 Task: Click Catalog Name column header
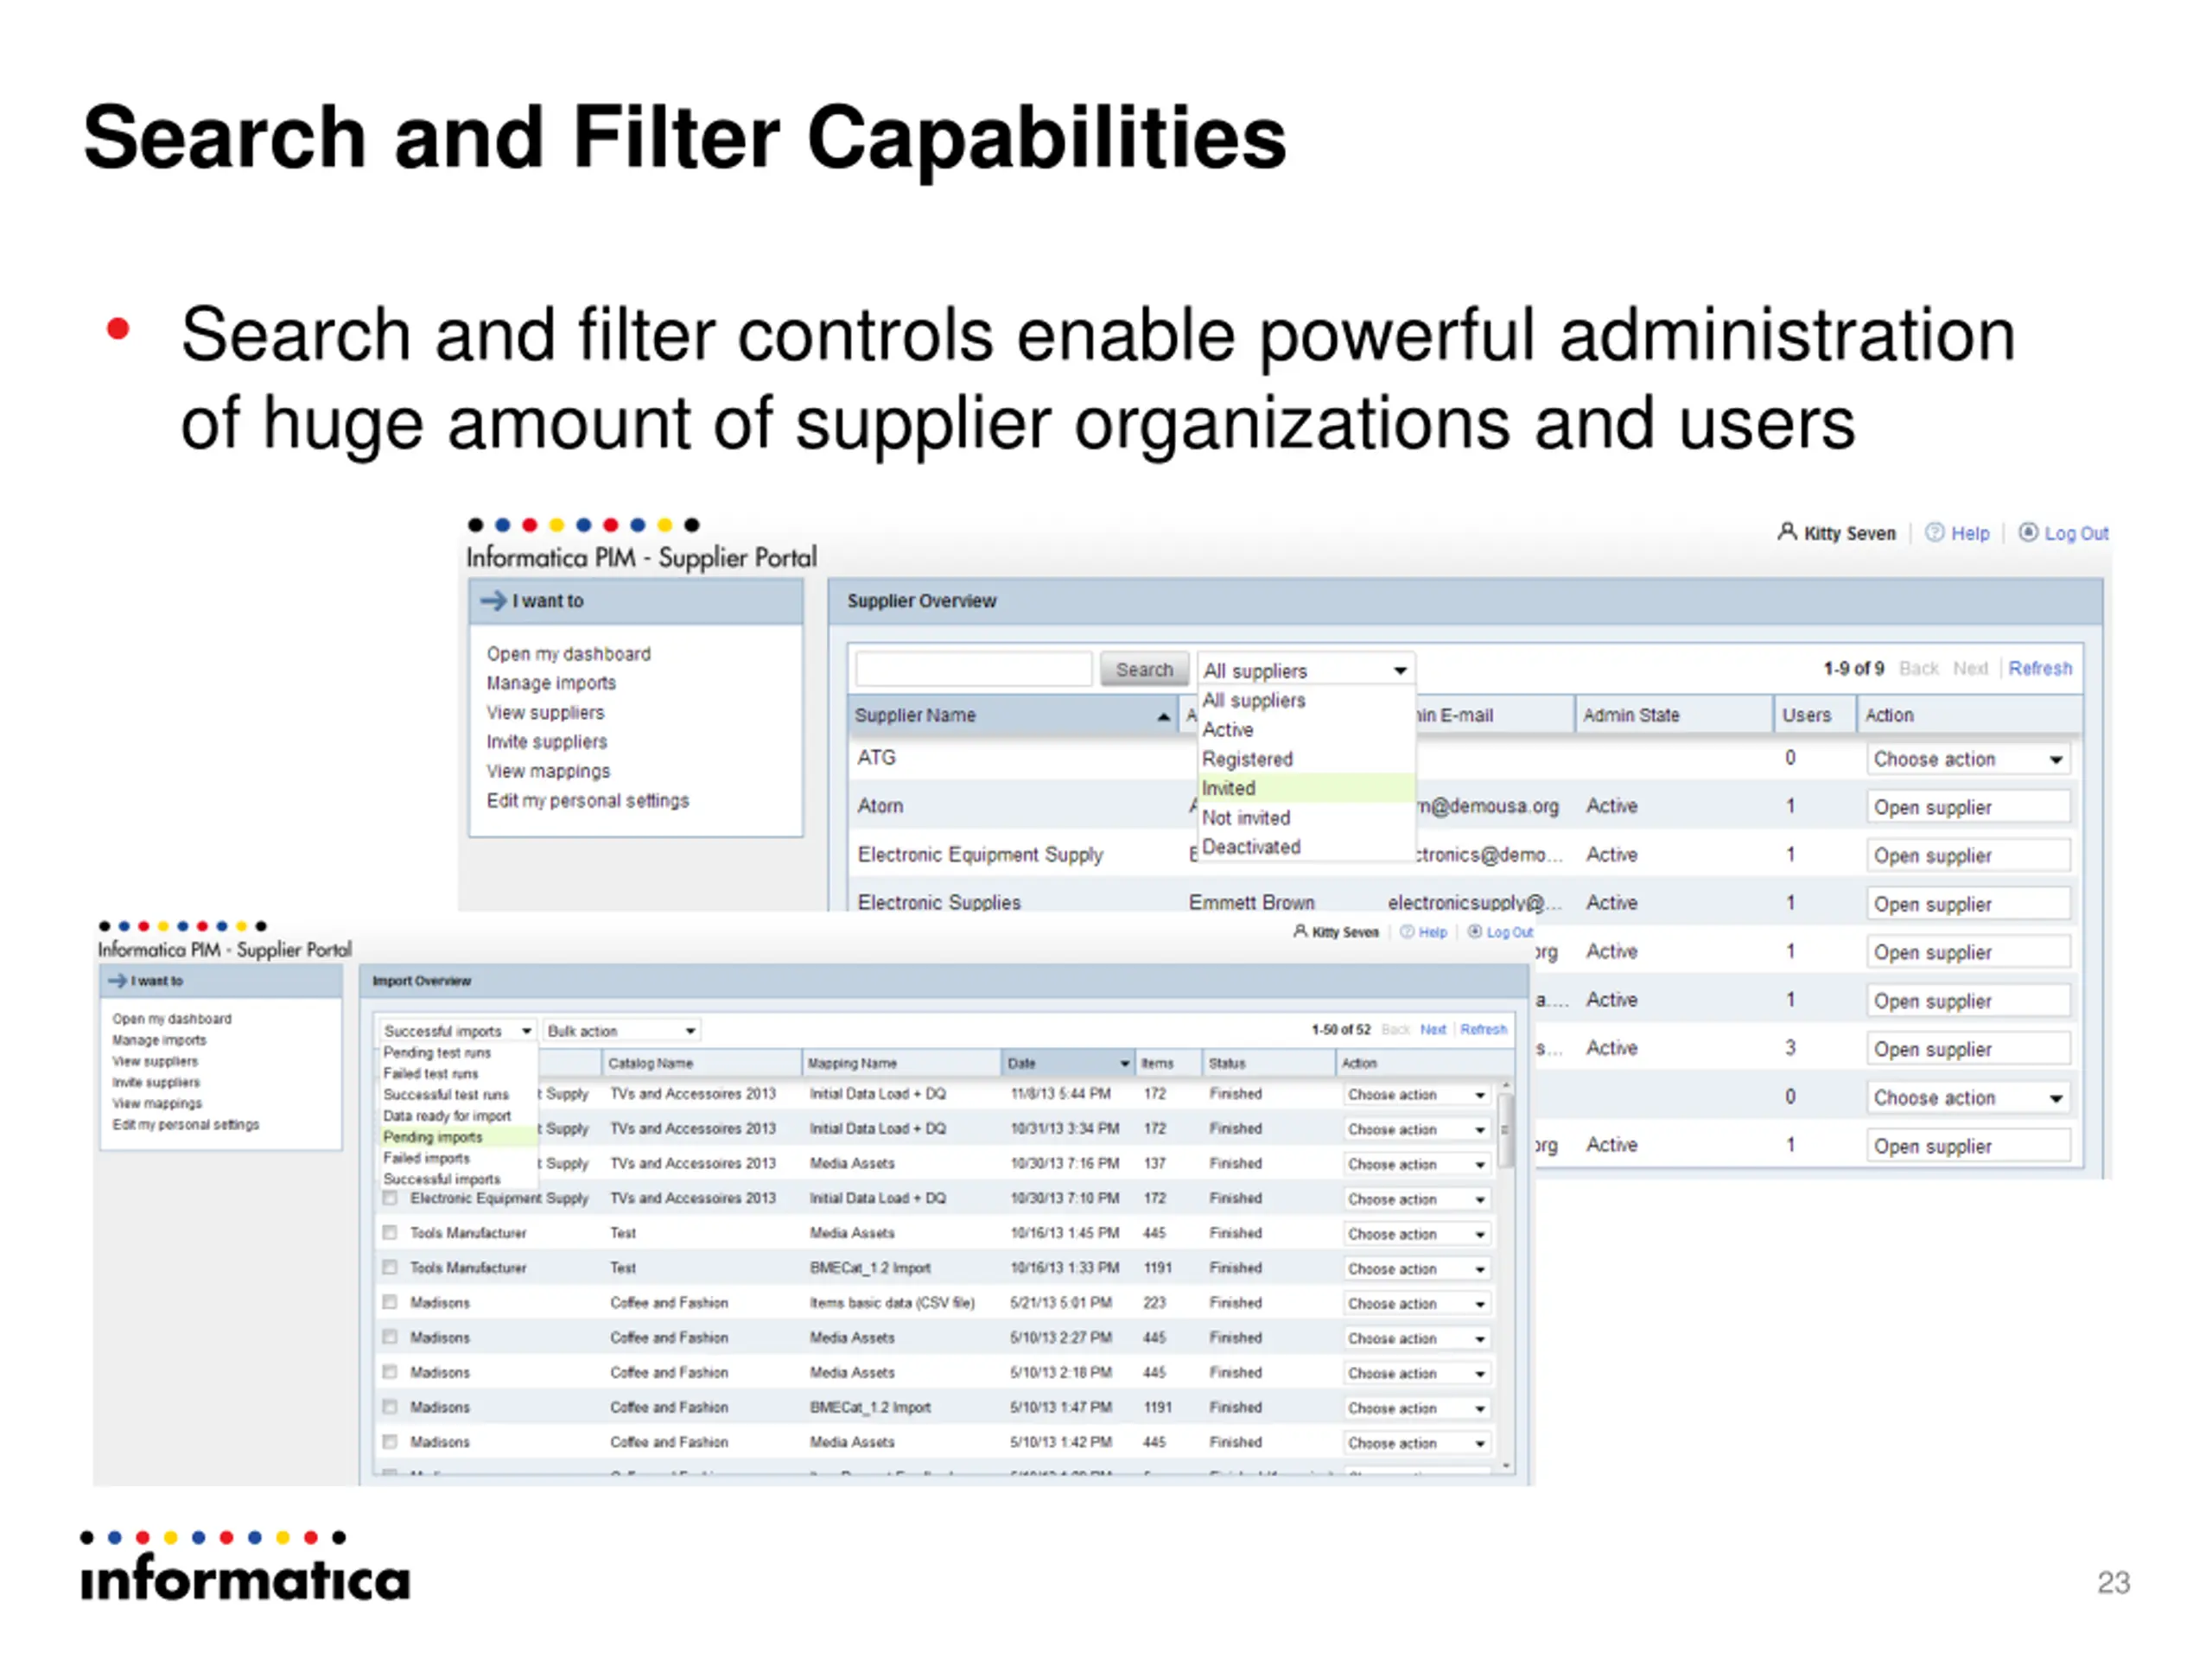coord(701,1063)
